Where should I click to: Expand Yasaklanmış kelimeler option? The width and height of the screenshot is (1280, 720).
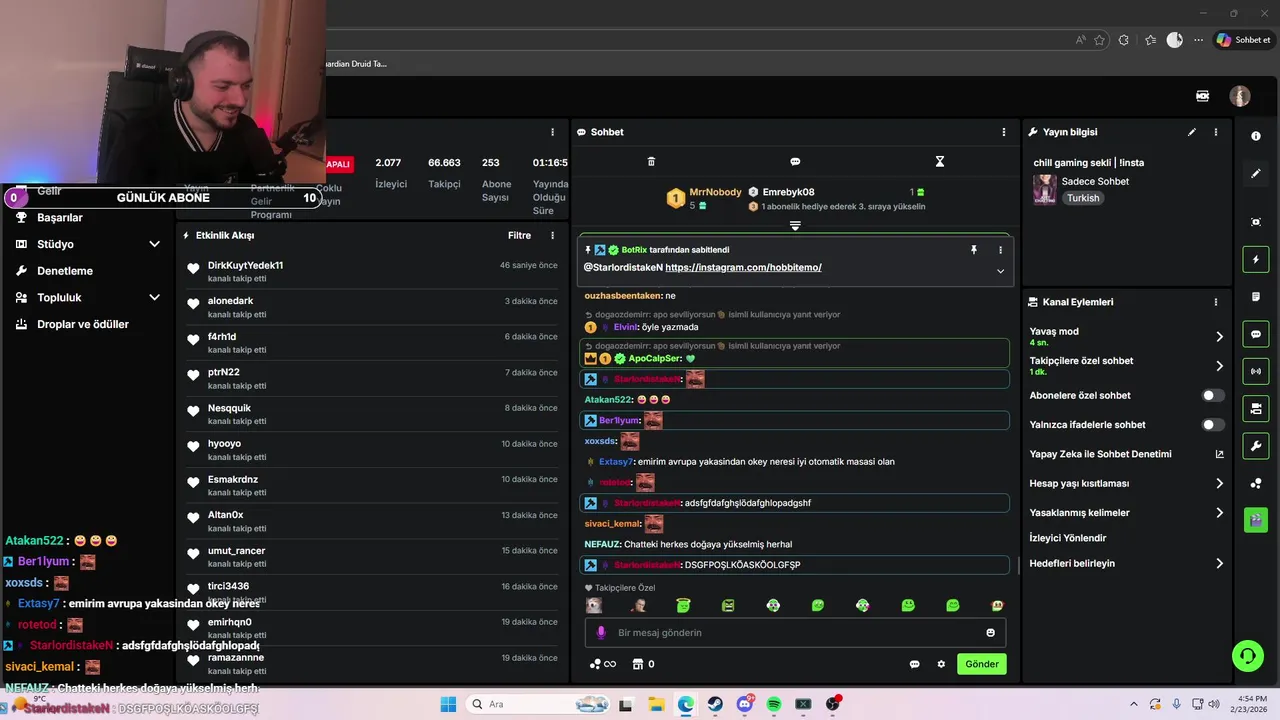coord(1127,513)
